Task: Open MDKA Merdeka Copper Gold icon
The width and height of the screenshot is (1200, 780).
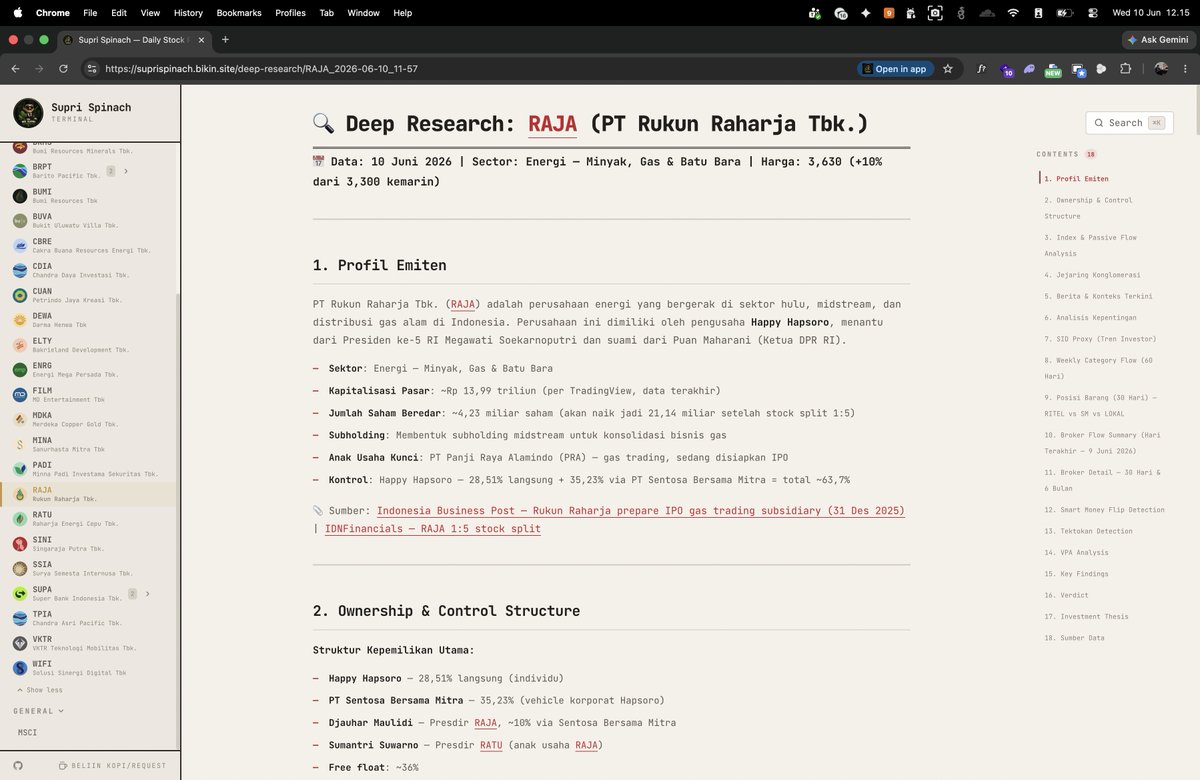Action: [x=20, y=420]
